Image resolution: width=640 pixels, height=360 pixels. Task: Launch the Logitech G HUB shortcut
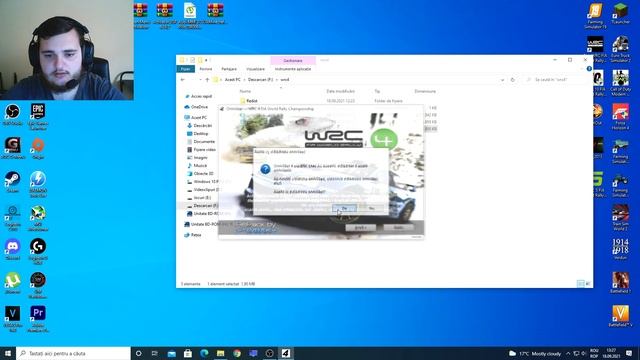(38, 252)
